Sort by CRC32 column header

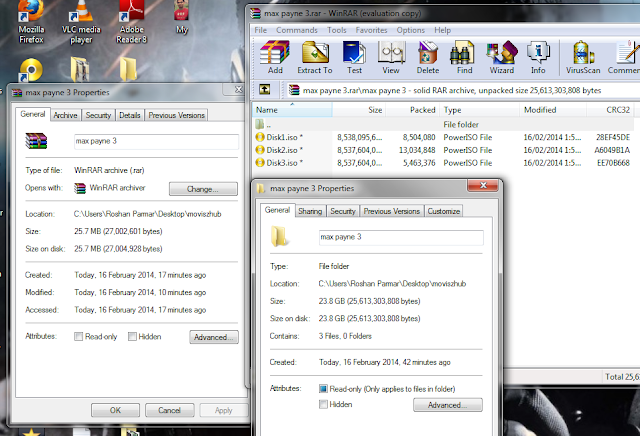611,110
